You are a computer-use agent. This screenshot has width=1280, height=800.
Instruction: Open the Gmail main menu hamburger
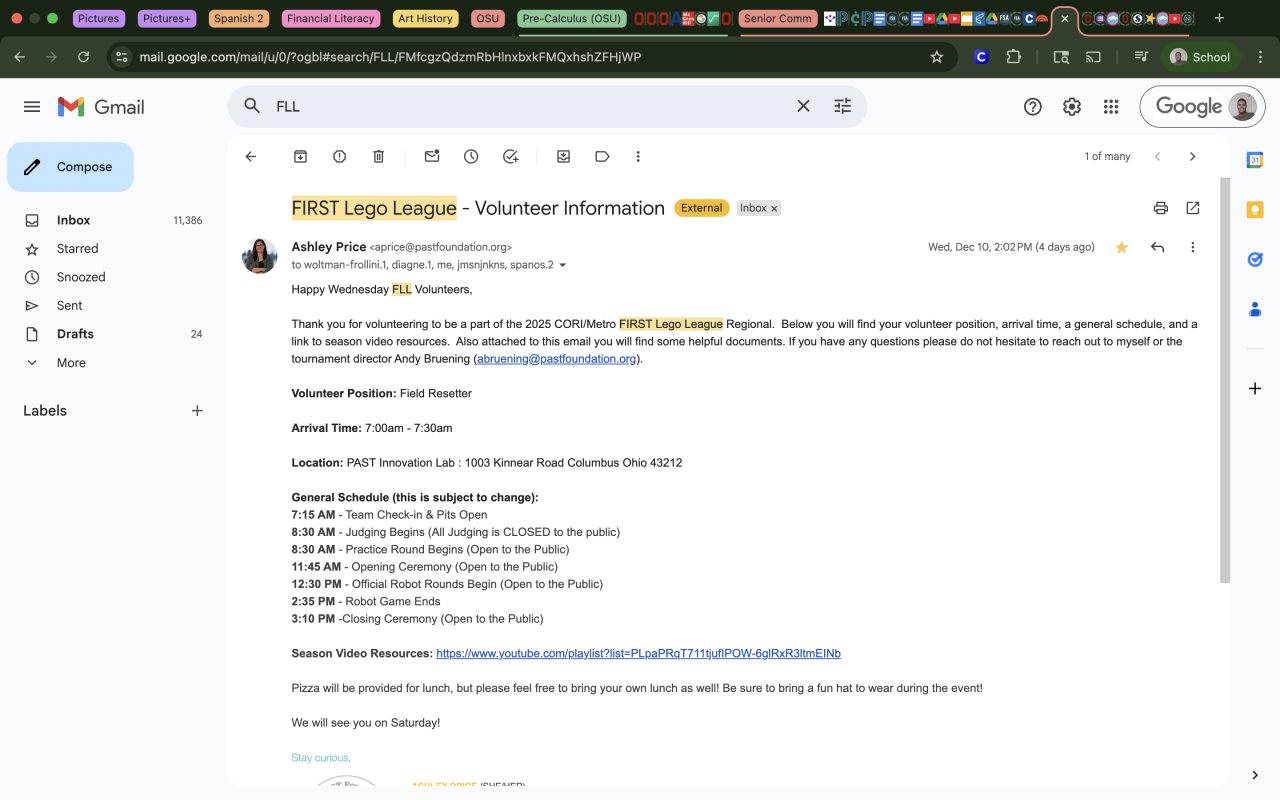tap(32, 107)
